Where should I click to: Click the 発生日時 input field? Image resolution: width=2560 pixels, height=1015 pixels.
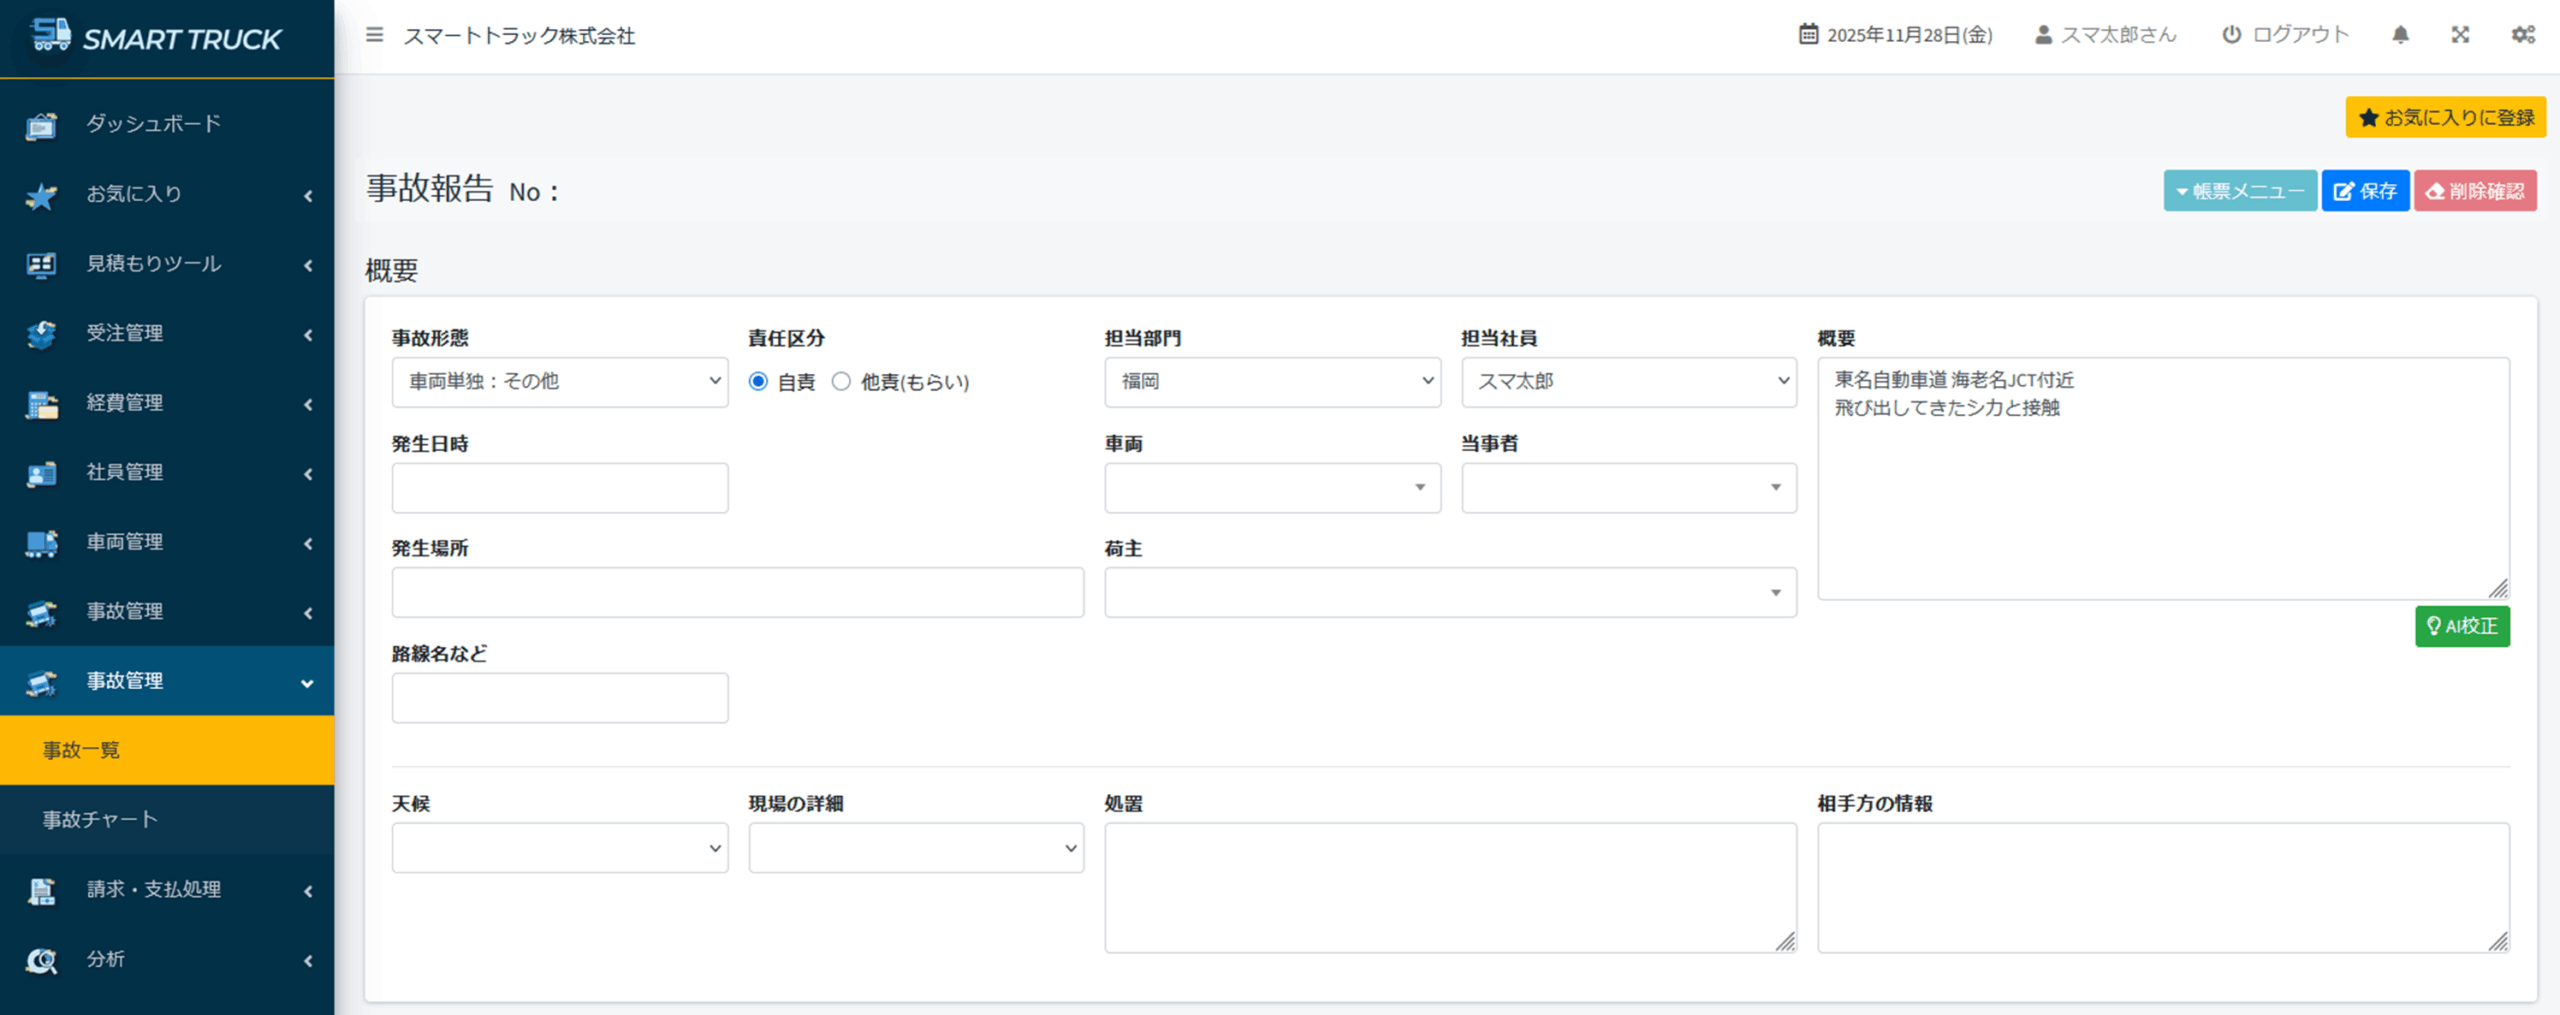point(560,488)
